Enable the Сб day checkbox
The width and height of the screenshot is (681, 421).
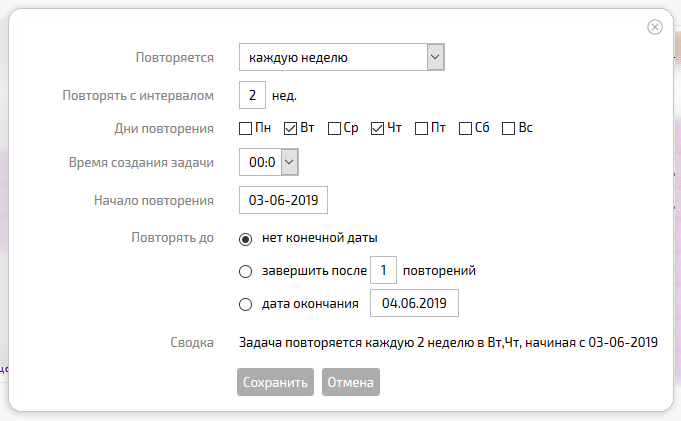[x=465, y=129]
